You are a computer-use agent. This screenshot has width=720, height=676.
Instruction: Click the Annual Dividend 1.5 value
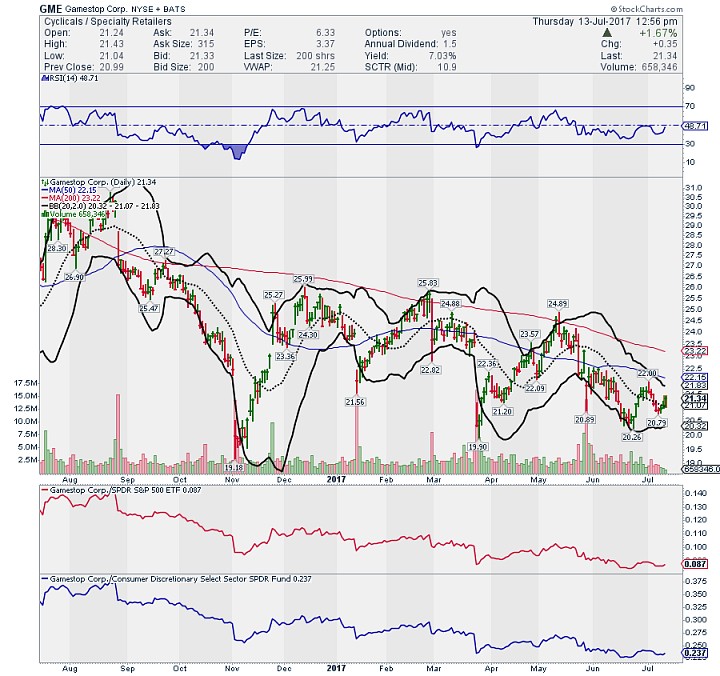450,44
